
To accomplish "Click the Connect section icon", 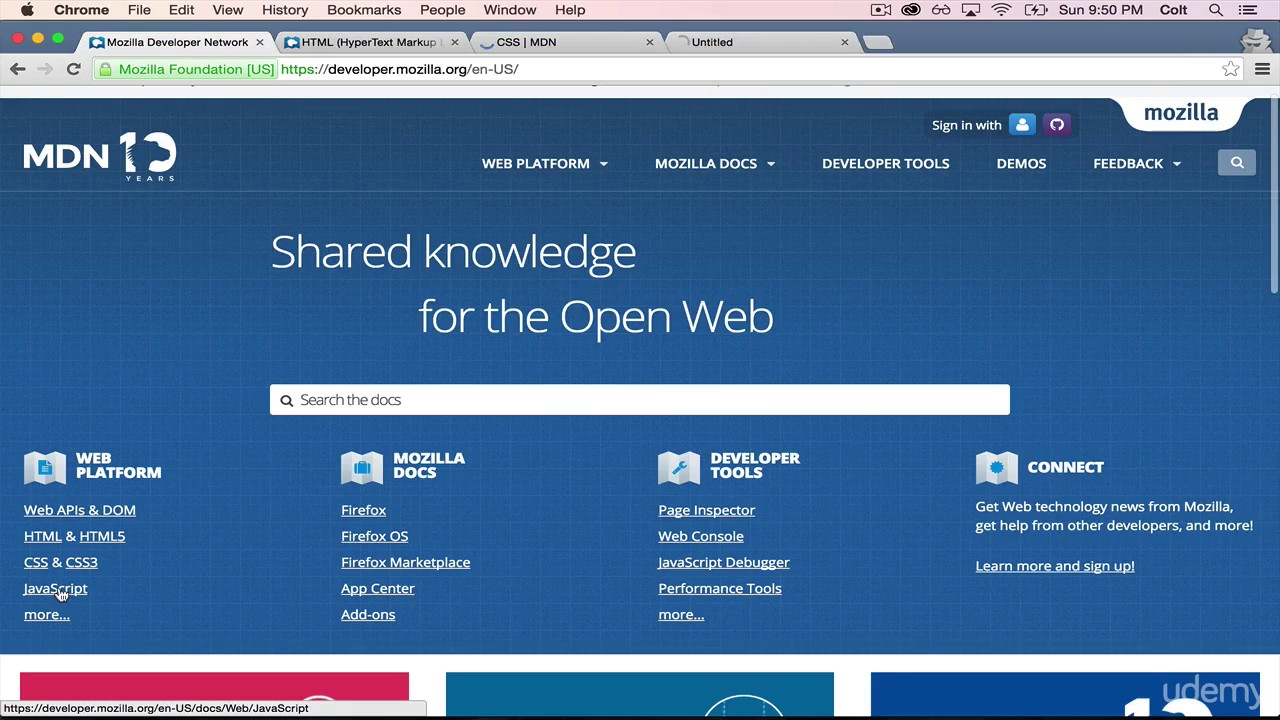I will pyautogui.click(x=996, y=467).
